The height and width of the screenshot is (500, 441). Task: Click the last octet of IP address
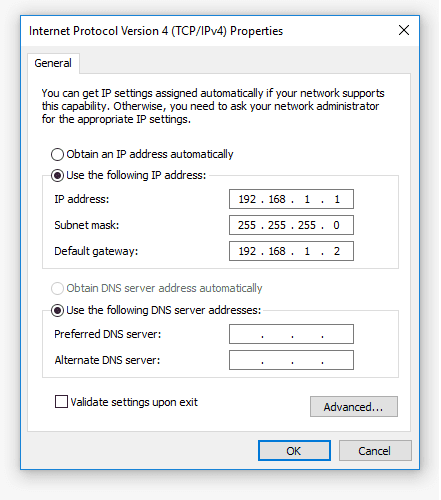pos(337,199)
